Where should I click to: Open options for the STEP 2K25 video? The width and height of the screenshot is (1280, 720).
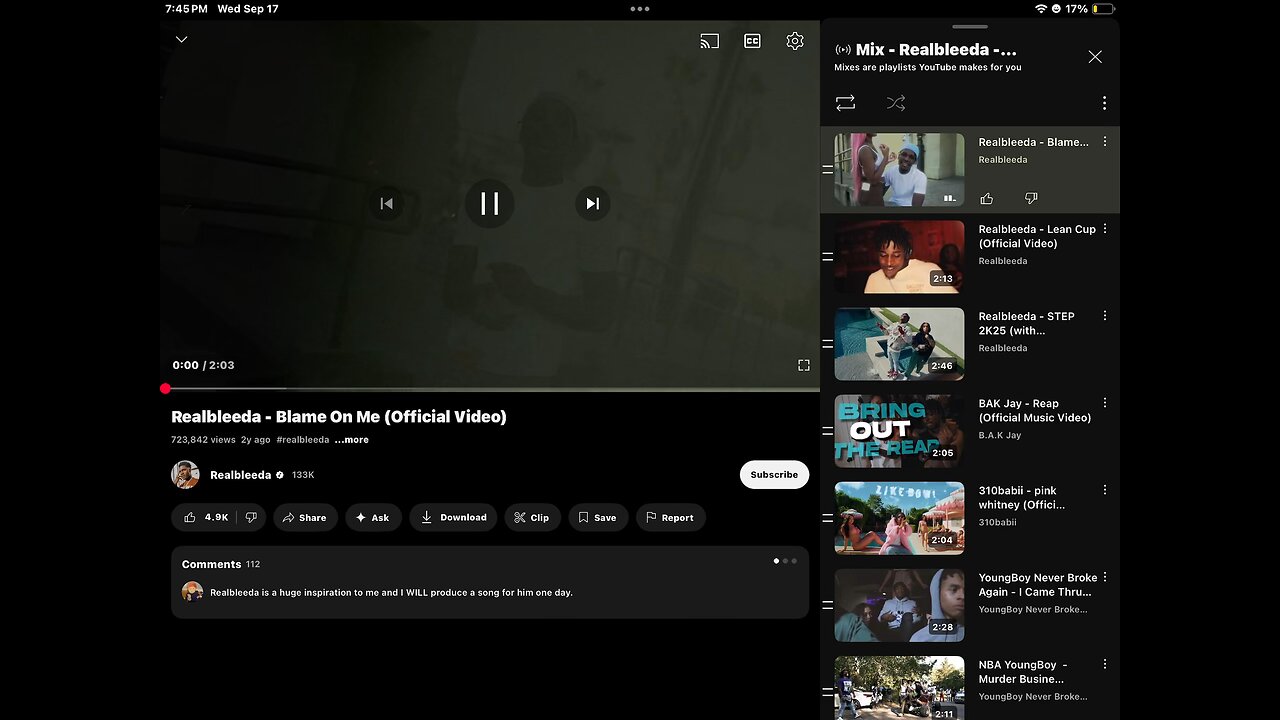click(x=1105, y=316)
